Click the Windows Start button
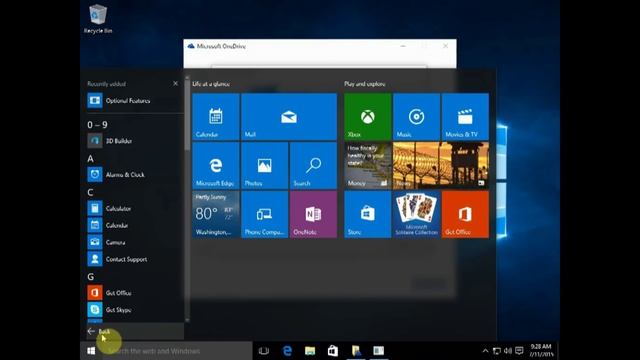Image resolution: width=640 pixels, height=360 pixels. point(91,351)
